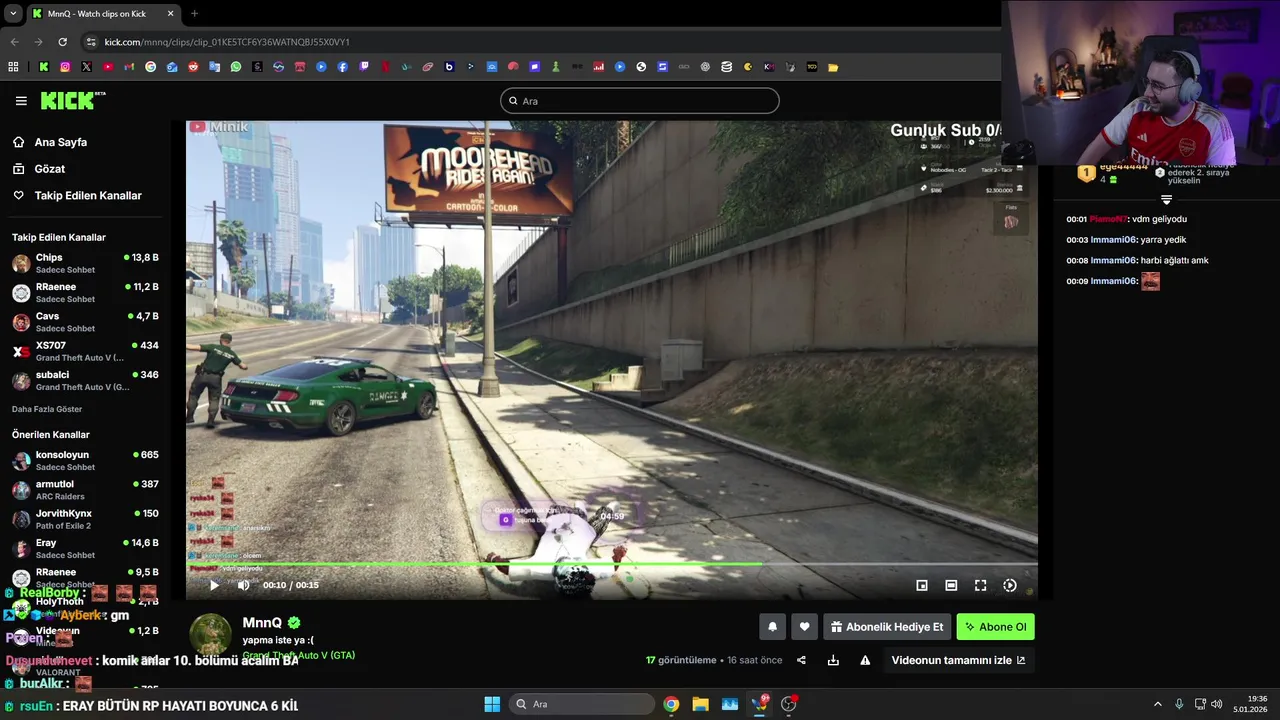Image resolution: width=1280 pixels, height=720 pixels.
Task: Click the emote in Immami06's 00:09 message
Action: pos(1150,282)
